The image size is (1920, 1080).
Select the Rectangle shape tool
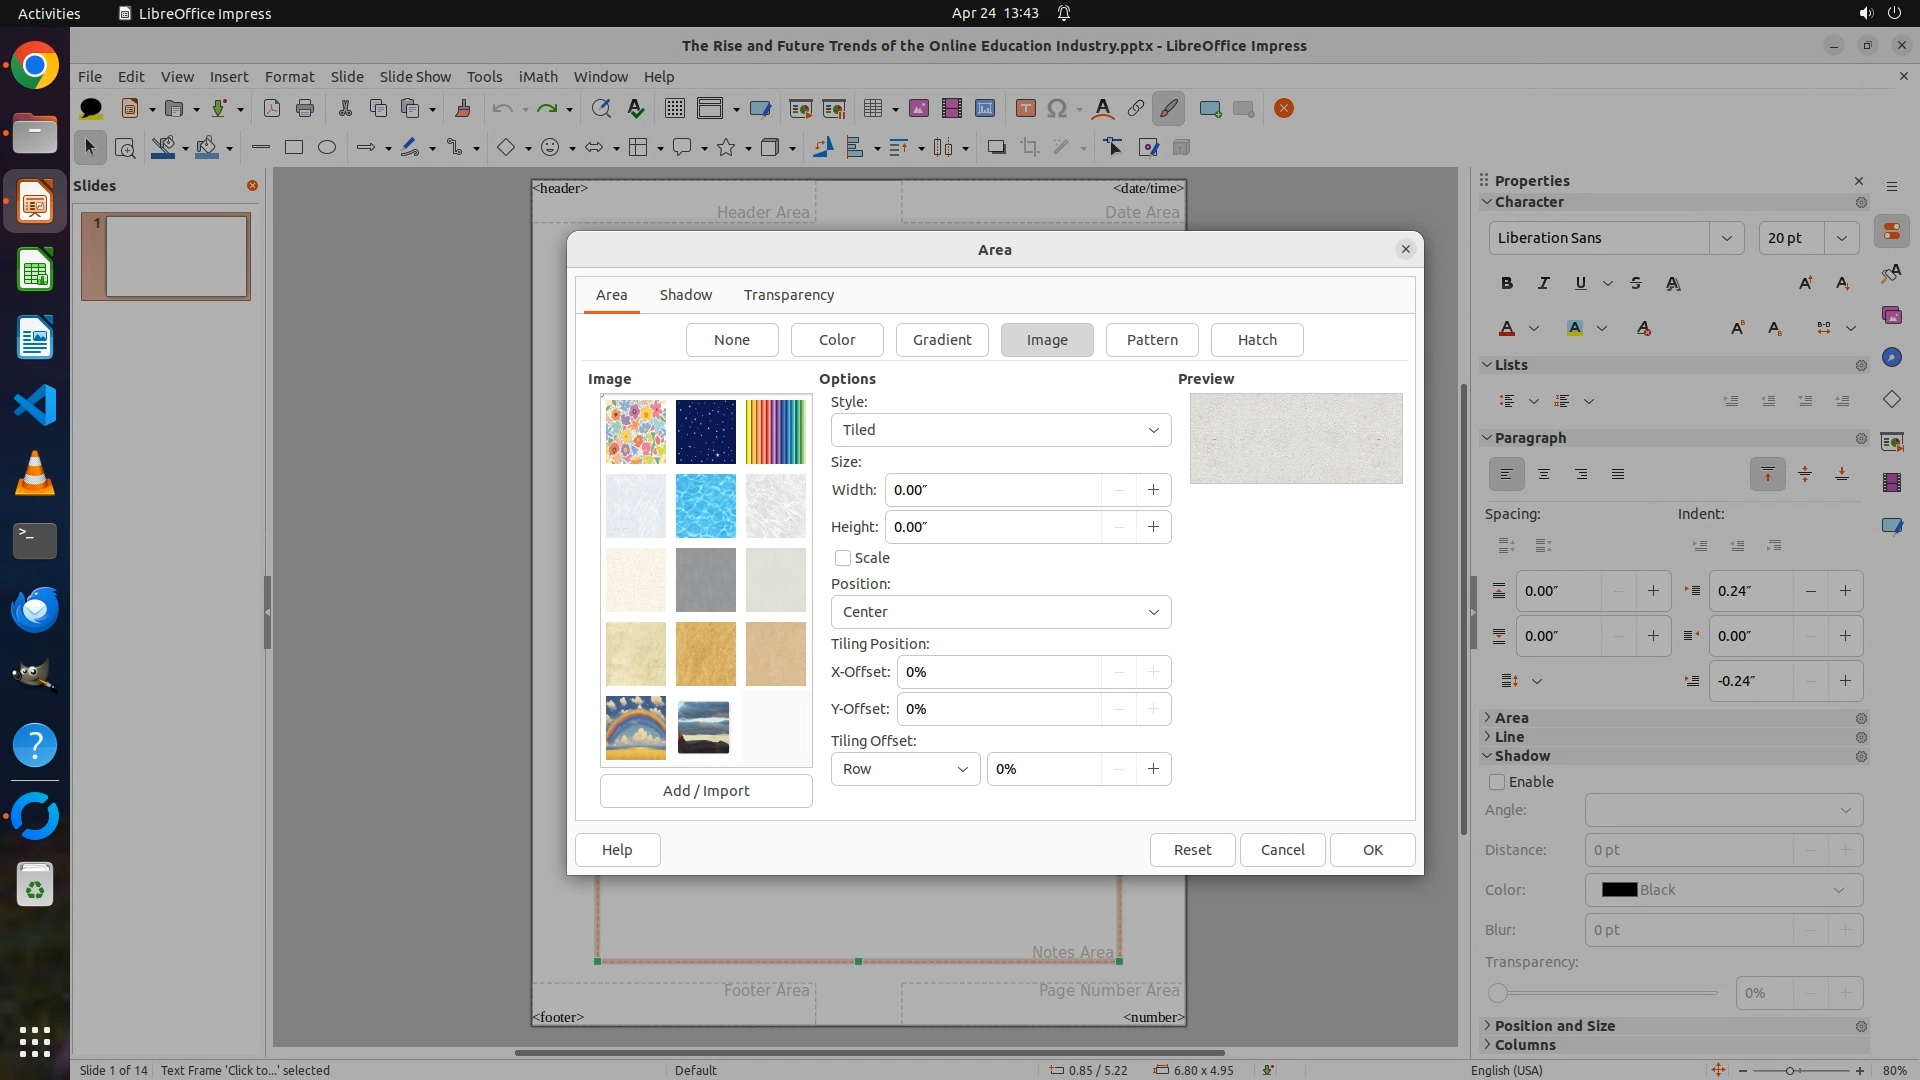click(x=294, y=147)
